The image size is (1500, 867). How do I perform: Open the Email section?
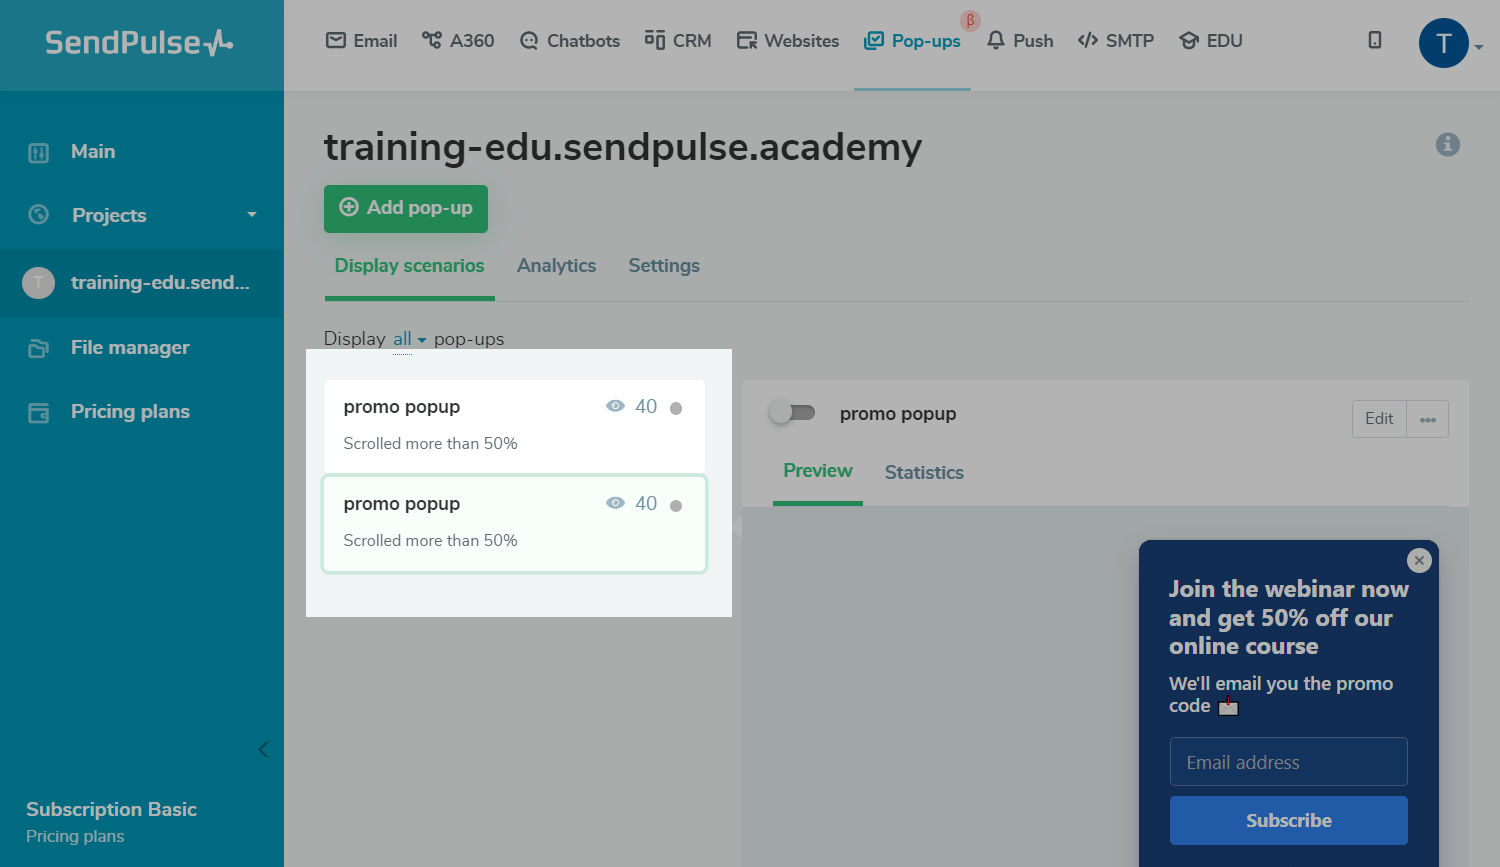click(x=361, y=41)
